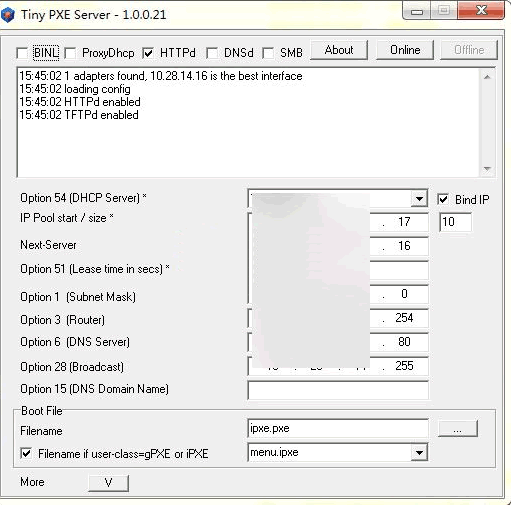Click the log scrollbar down arrow
511x522 pixels.
pos(487,169)
